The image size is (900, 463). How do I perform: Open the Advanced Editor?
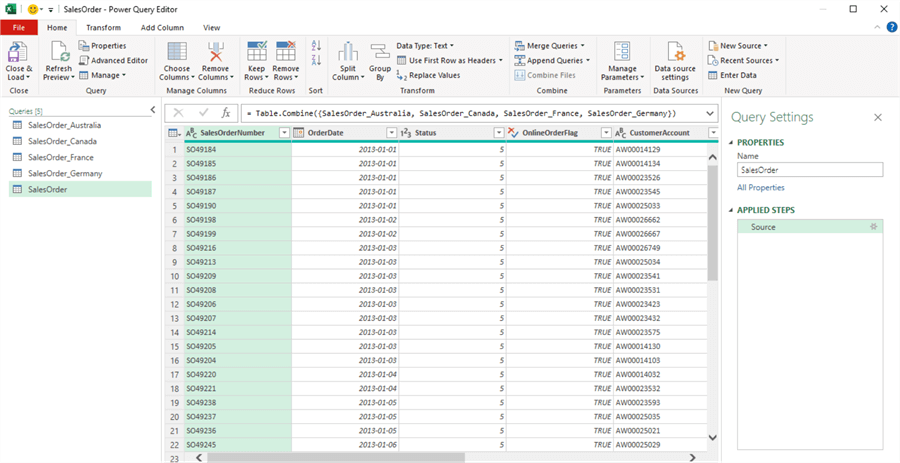click(114, 60)
